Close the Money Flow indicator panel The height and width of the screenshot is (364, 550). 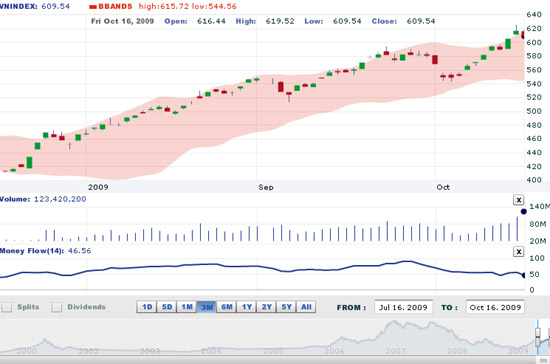tap(518, 251)
